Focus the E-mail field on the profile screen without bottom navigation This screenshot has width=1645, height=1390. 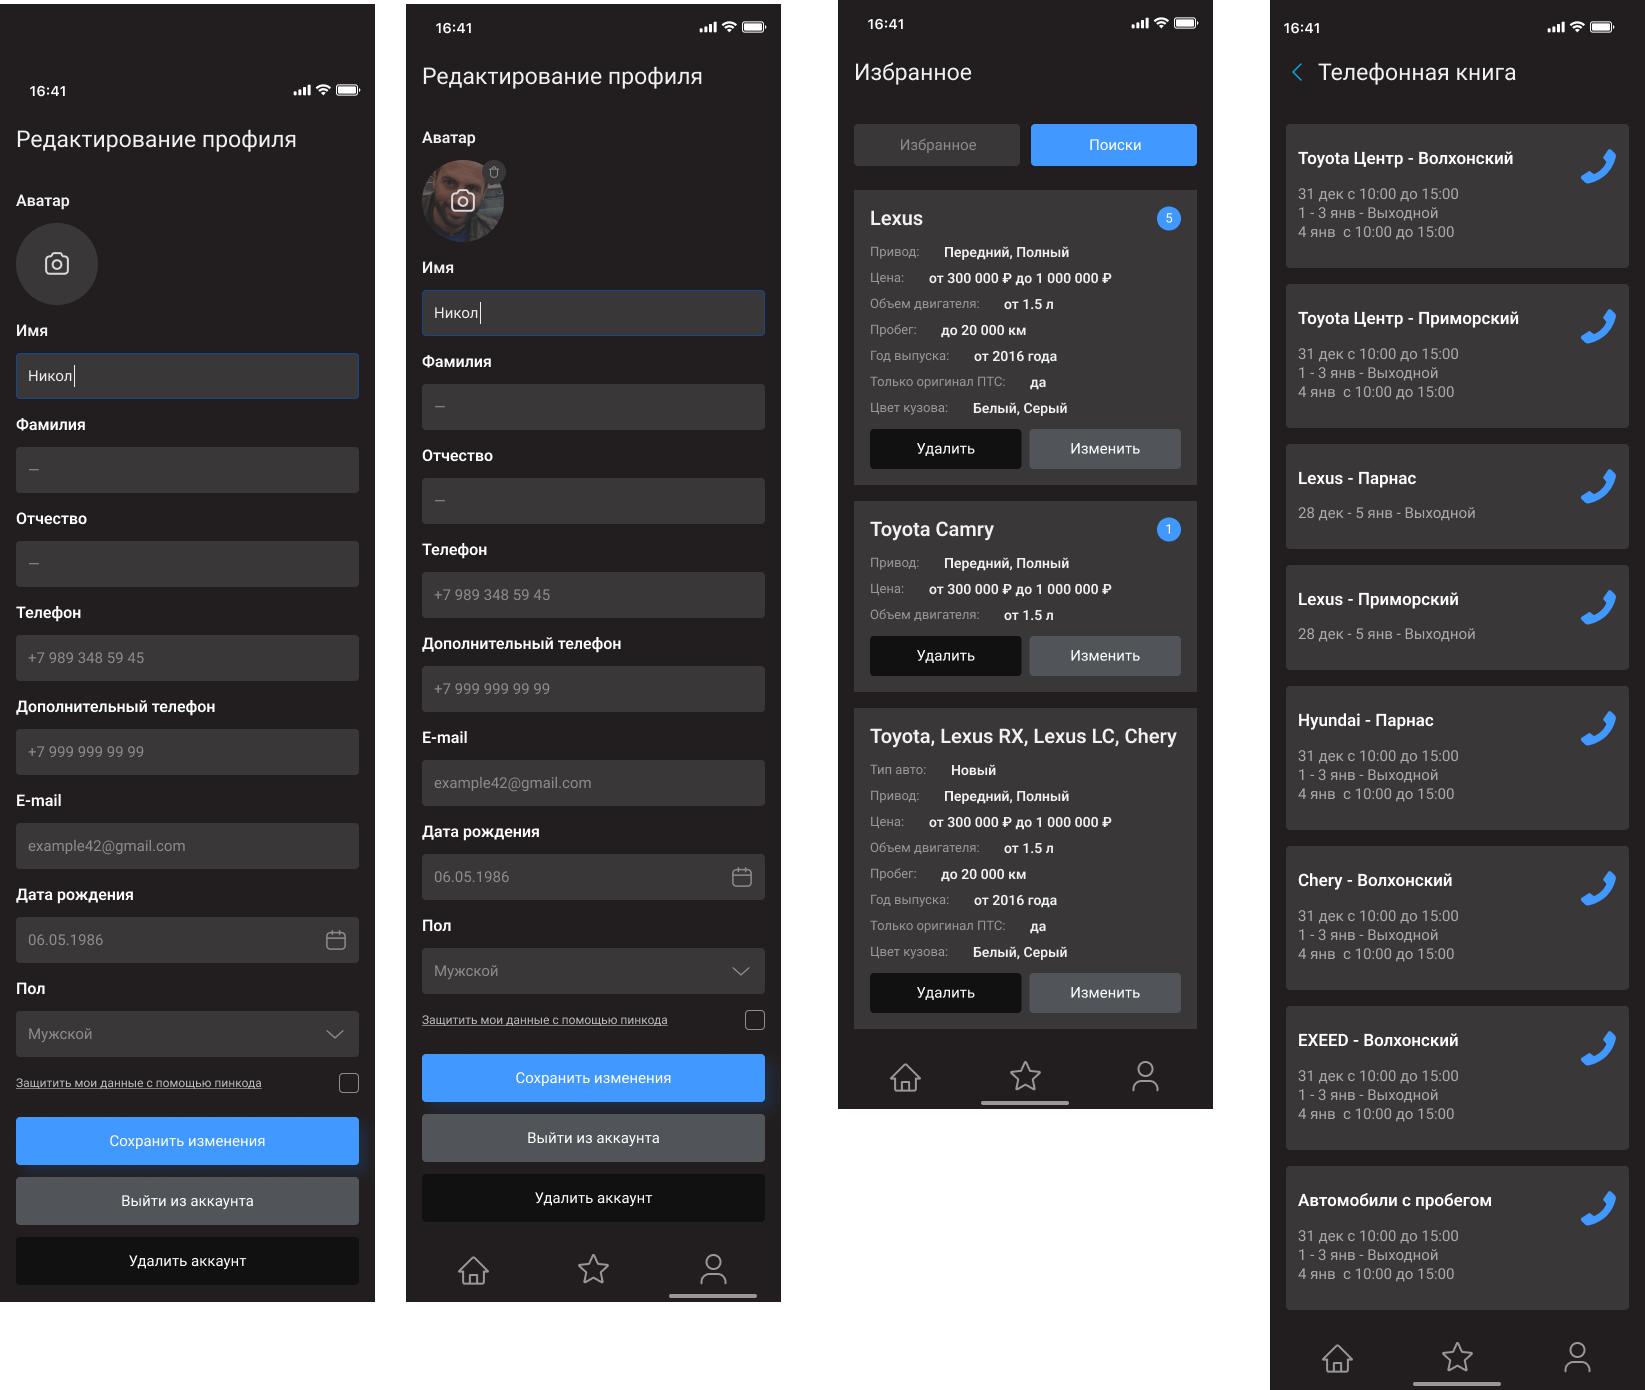187,846
